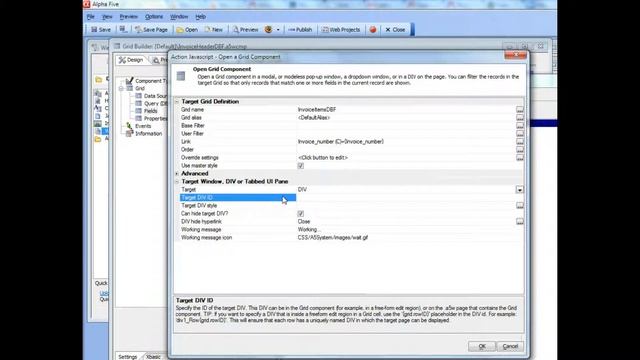Click OK in the Action Javascript dialog
Screen dimensions: 640x360
pos(482,347)
